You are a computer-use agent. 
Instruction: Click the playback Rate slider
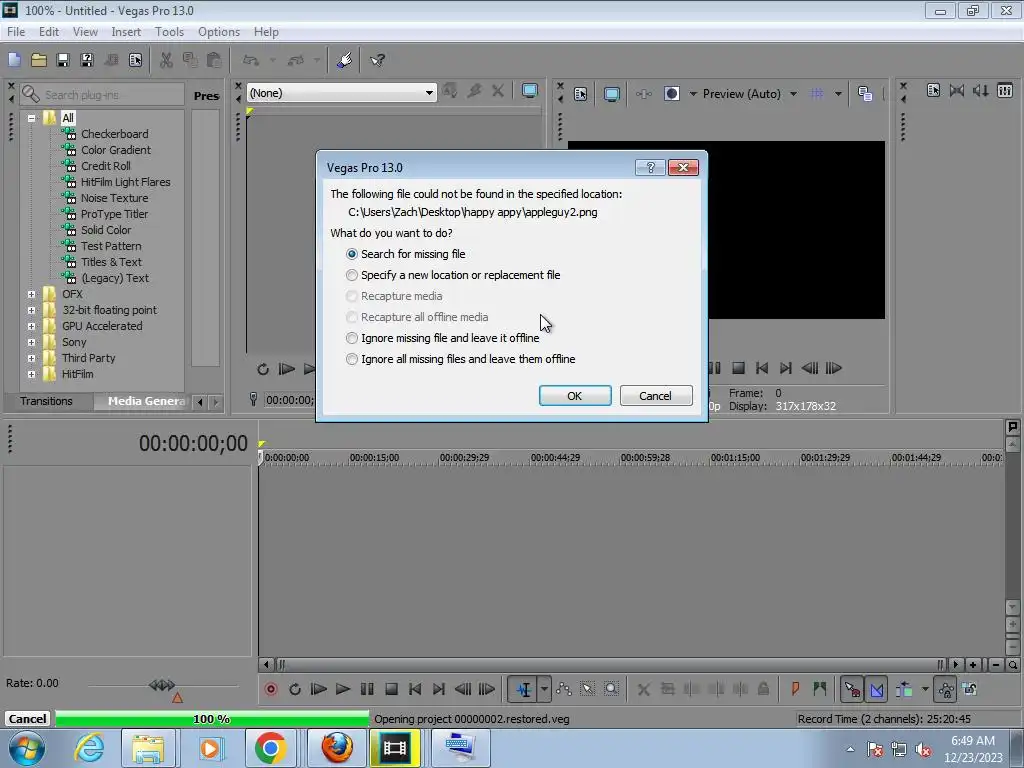click(162, 686)
